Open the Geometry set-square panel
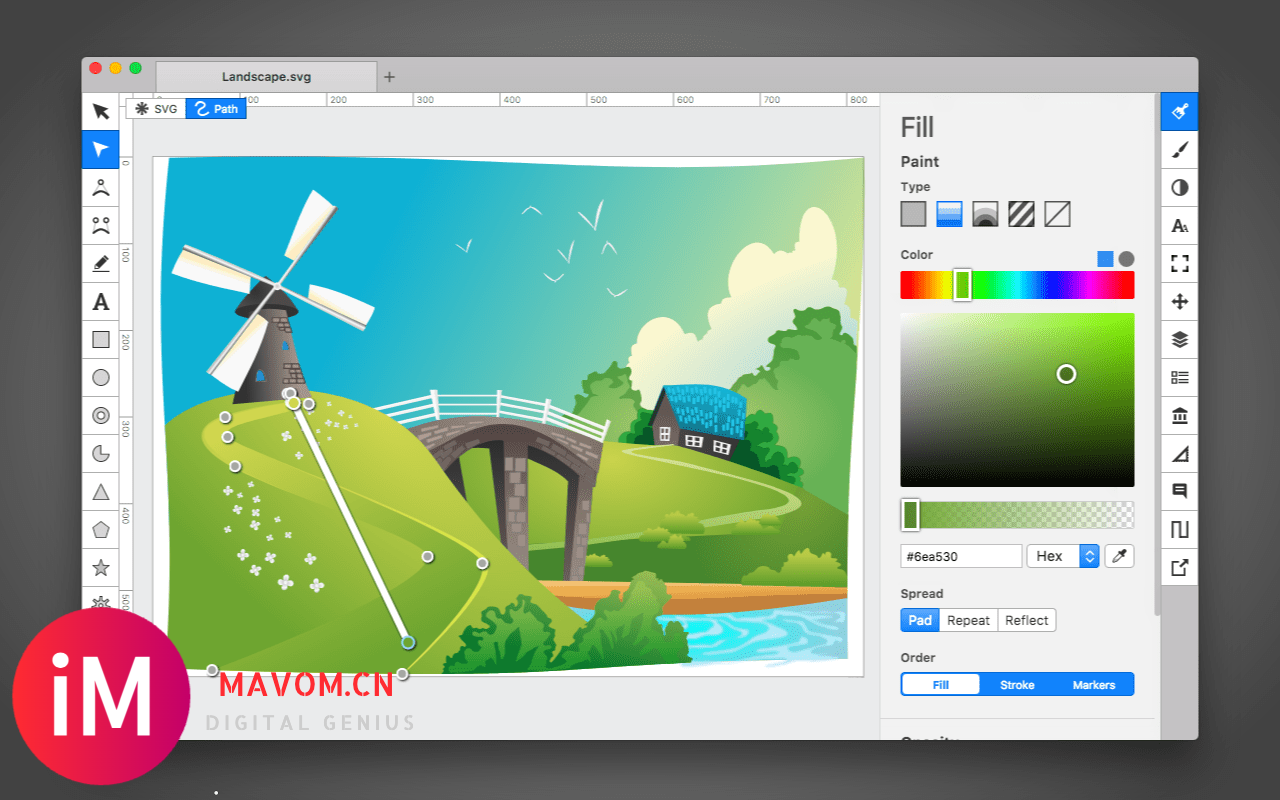1280x800 pixels. tap(1179, 453)
